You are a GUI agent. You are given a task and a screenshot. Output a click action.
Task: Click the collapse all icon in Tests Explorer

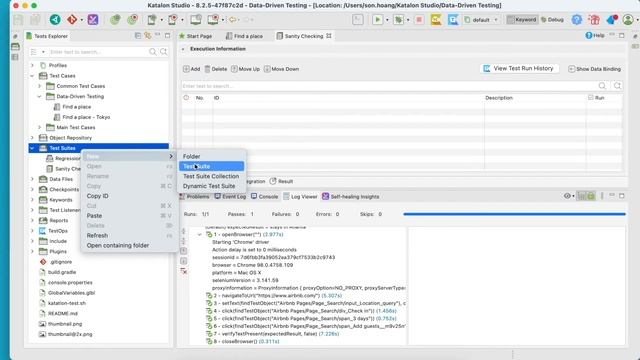tap(138, 36)
